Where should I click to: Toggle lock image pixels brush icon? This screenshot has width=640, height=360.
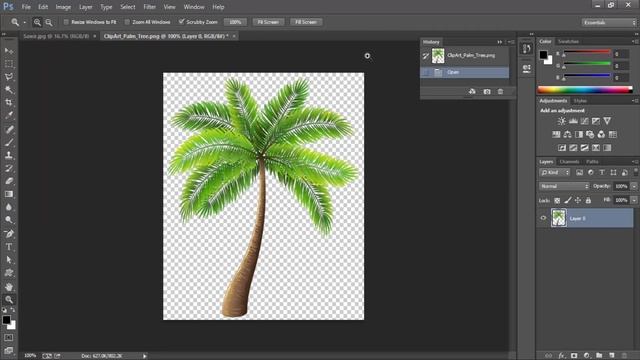tap(568, 200)
